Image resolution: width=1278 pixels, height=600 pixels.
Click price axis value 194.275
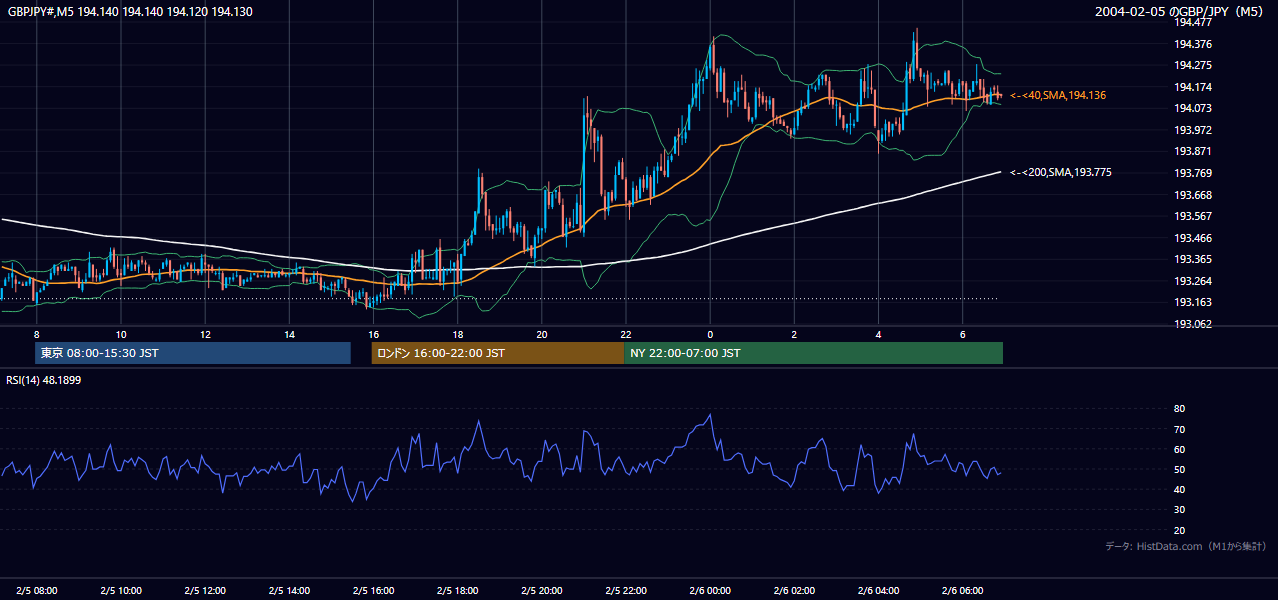coord(1192,65)
